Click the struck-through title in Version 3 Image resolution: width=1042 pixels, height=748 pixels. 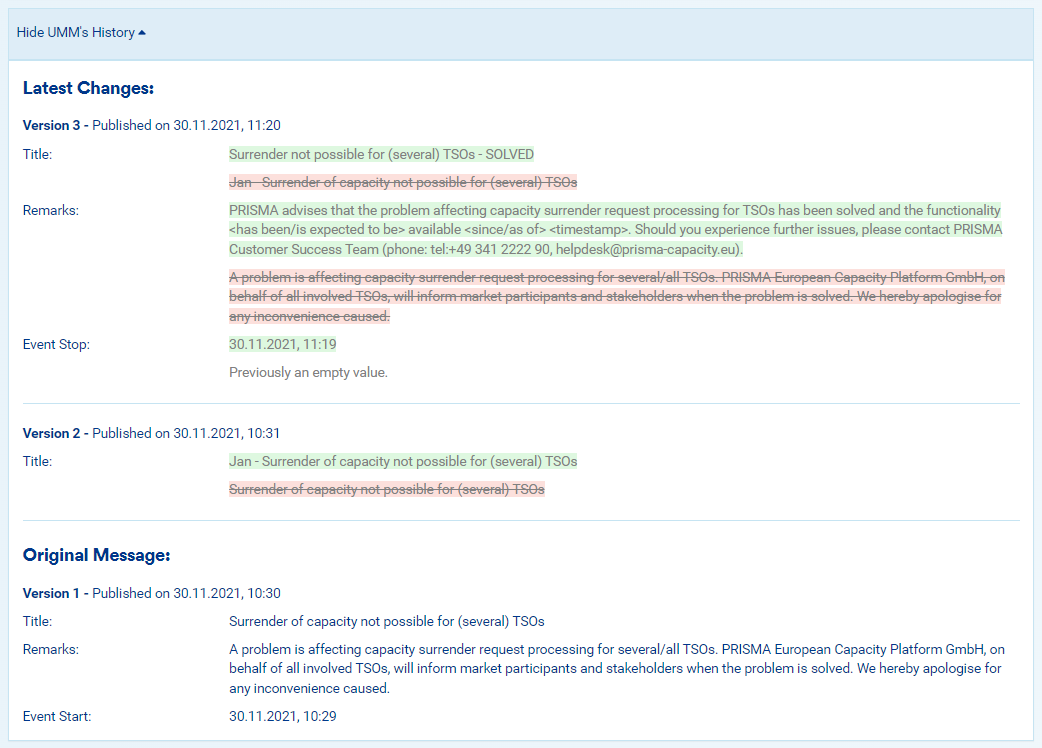402,182
